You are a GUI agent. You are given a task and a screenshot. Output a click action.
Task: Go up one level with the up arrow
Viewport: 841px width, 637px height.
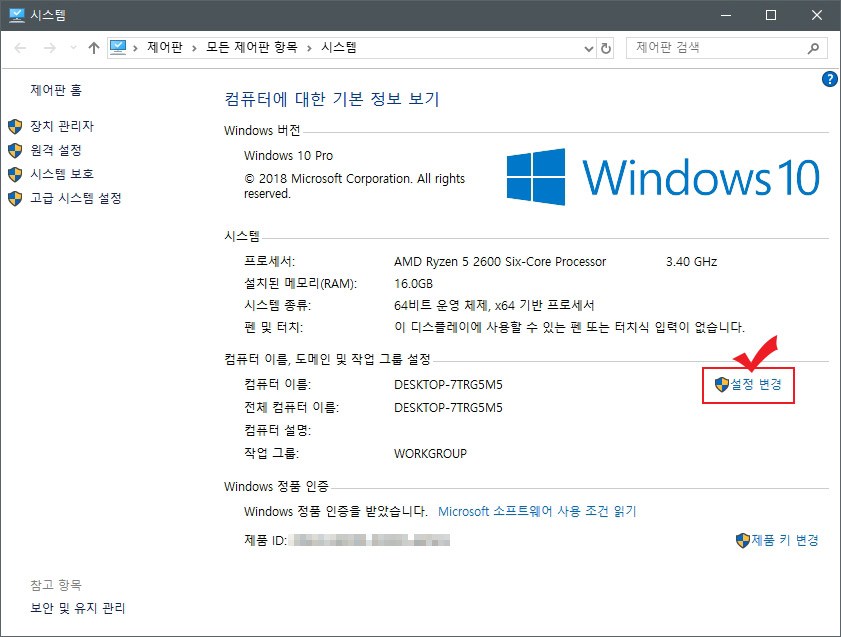(x=94, y=48)
